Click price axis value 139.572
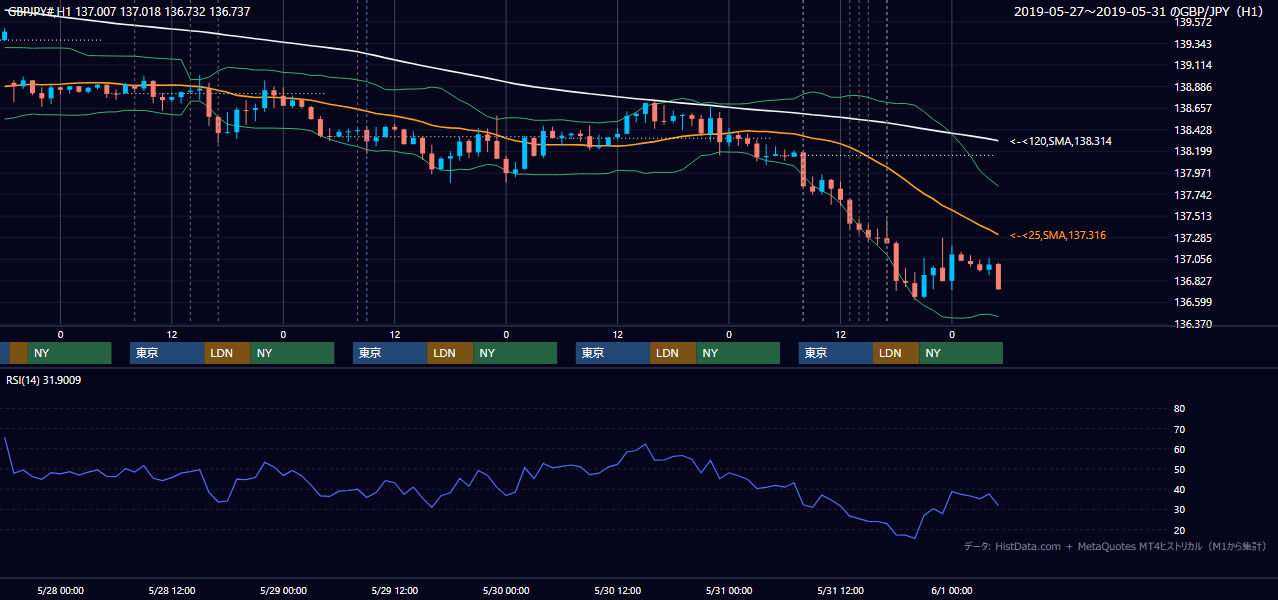The height and width of the screenshot is (600, 1278). [1193, 22]
